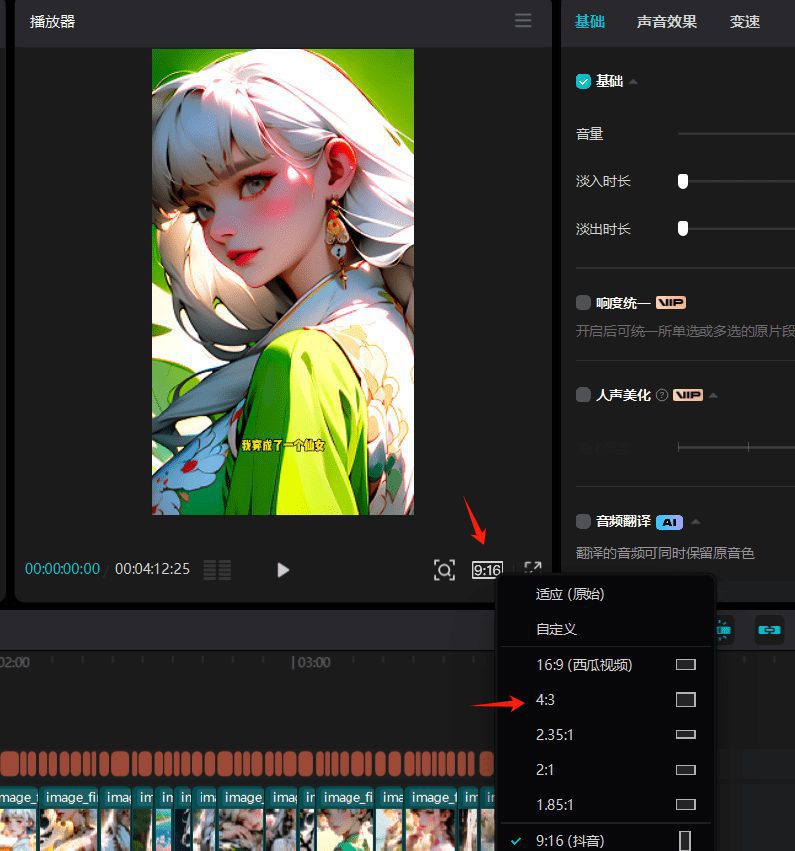
Task: Click the yellow subtitle text in the preview
Action: [x=283, y=446]
